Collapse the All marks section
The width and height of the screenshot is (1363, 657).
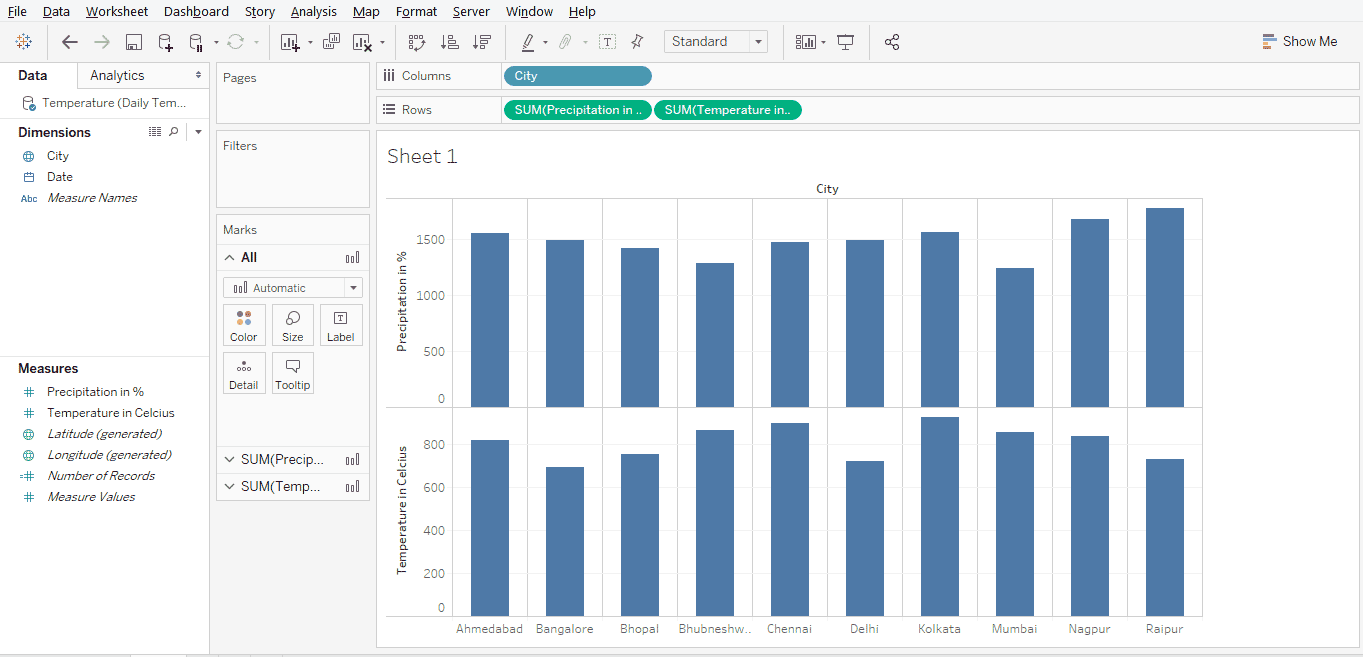pyautogui.click(x=228, y=258)
